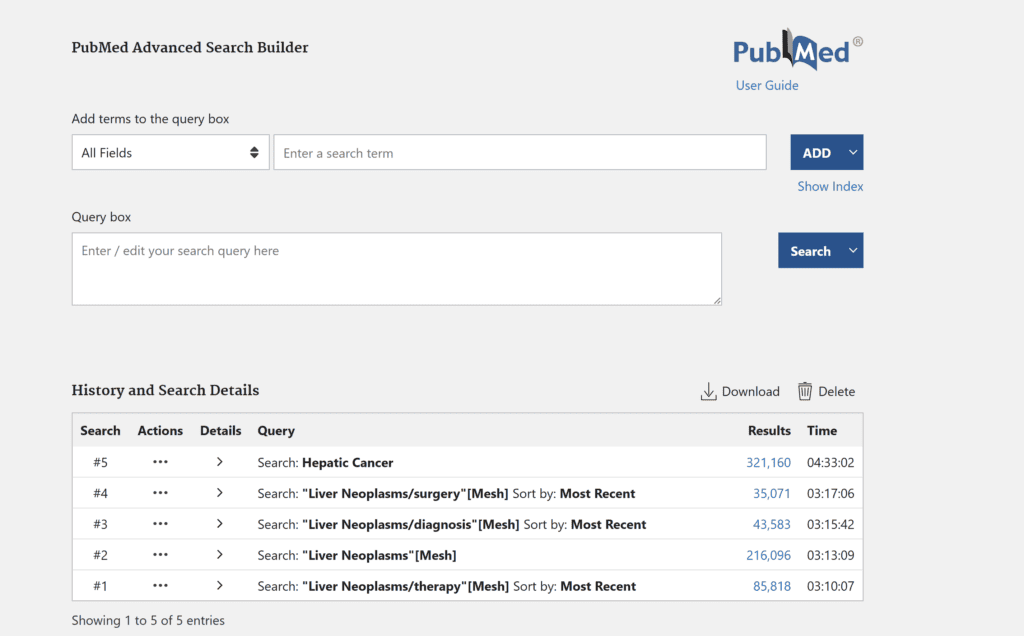Open the Search button dropdown arrow
The width and height of the screenshot is (1024, 636).
(853, 250)
